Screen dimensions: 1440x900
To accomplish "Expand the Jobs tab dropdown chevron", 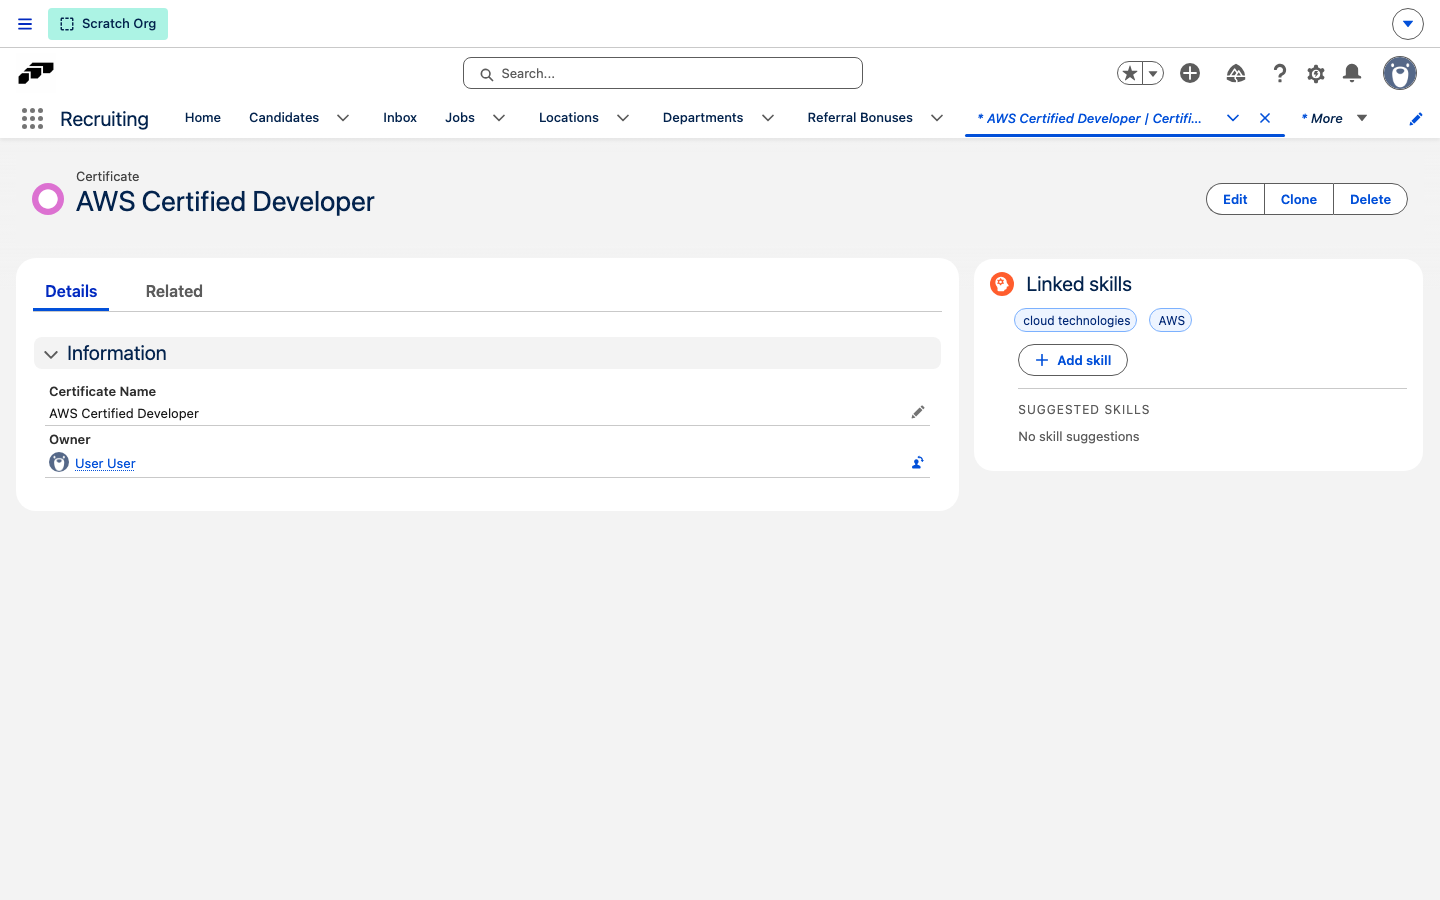I will (499, 118).
